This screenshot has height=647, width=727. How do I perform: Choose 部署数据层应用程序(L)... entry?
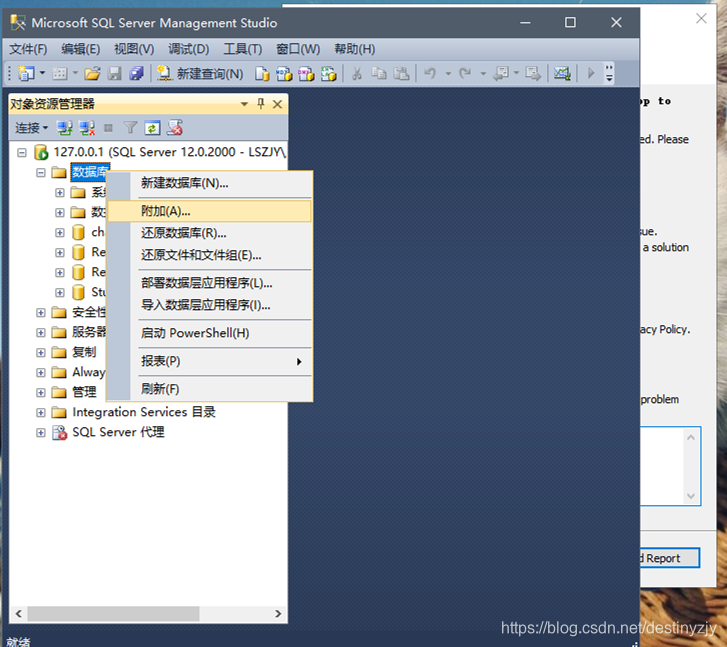207,283
